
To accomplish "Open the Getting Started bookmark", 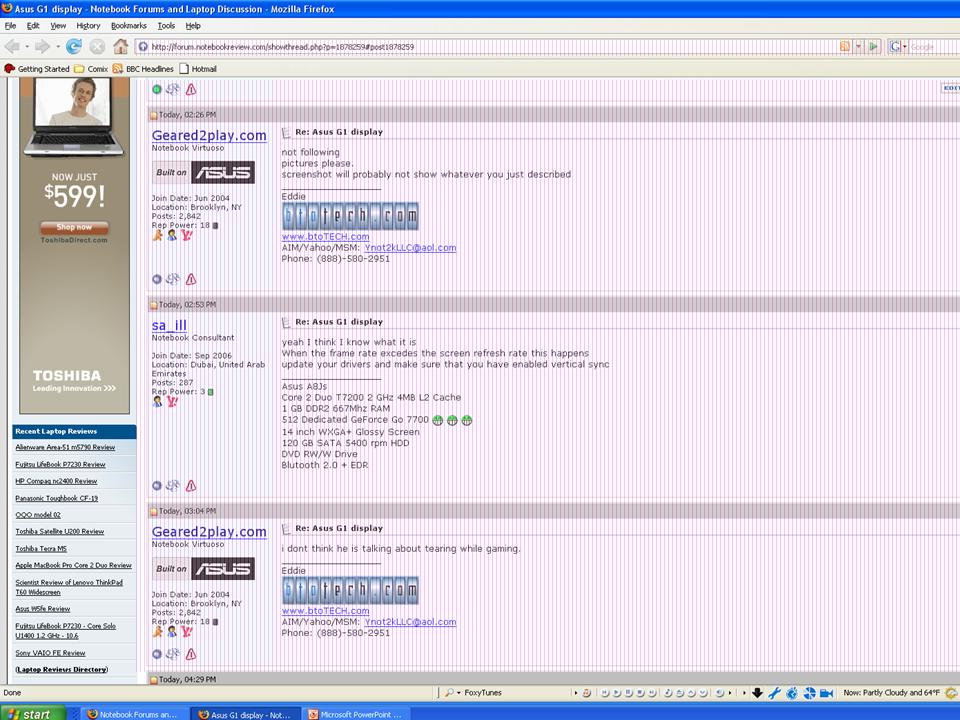I will 37,69.
